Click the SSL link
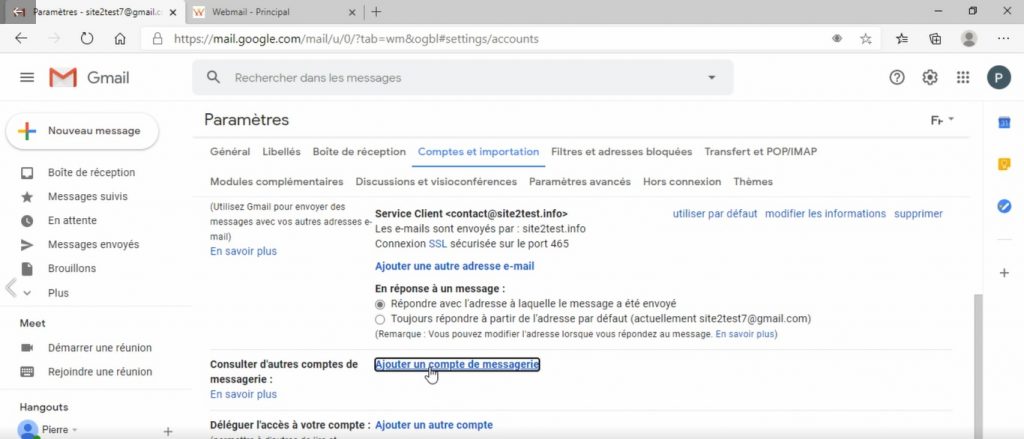 coord(438,244)
